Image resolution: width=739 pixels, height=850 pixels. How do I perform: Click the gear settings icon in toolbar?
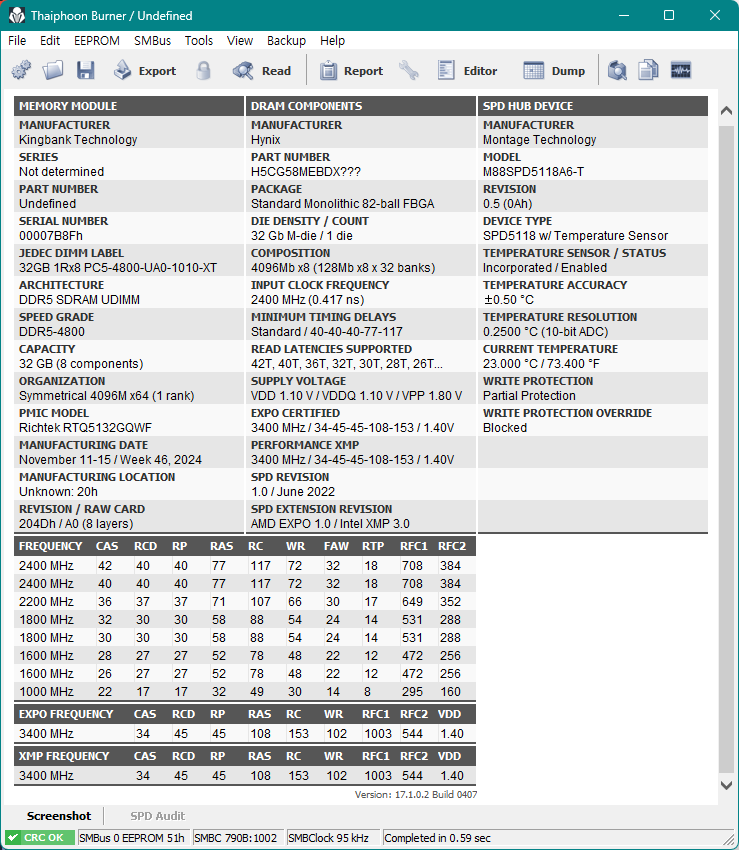coord(21,70)
